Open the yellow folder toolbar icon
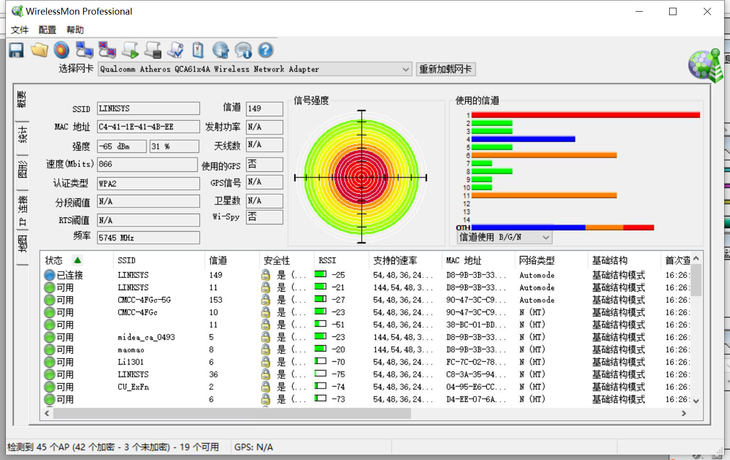 coord(40,50)
